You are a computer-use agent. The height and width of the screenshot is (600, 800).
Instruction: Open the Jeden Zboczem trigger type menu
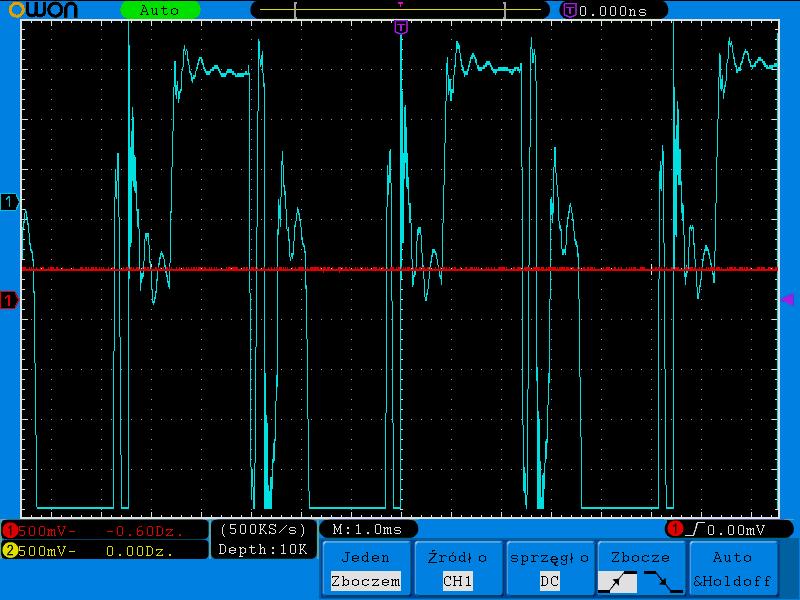point(366,569)
